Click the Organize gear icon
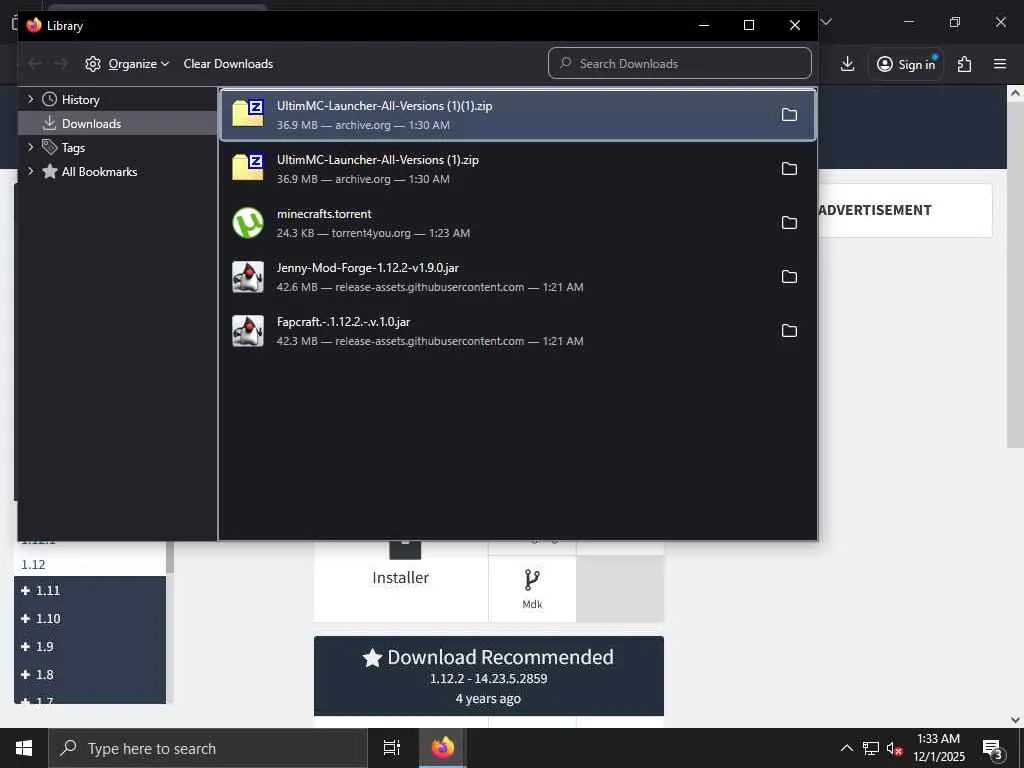Image resolution: width=1024 pixels, height=768 pixels. point(93,64)
